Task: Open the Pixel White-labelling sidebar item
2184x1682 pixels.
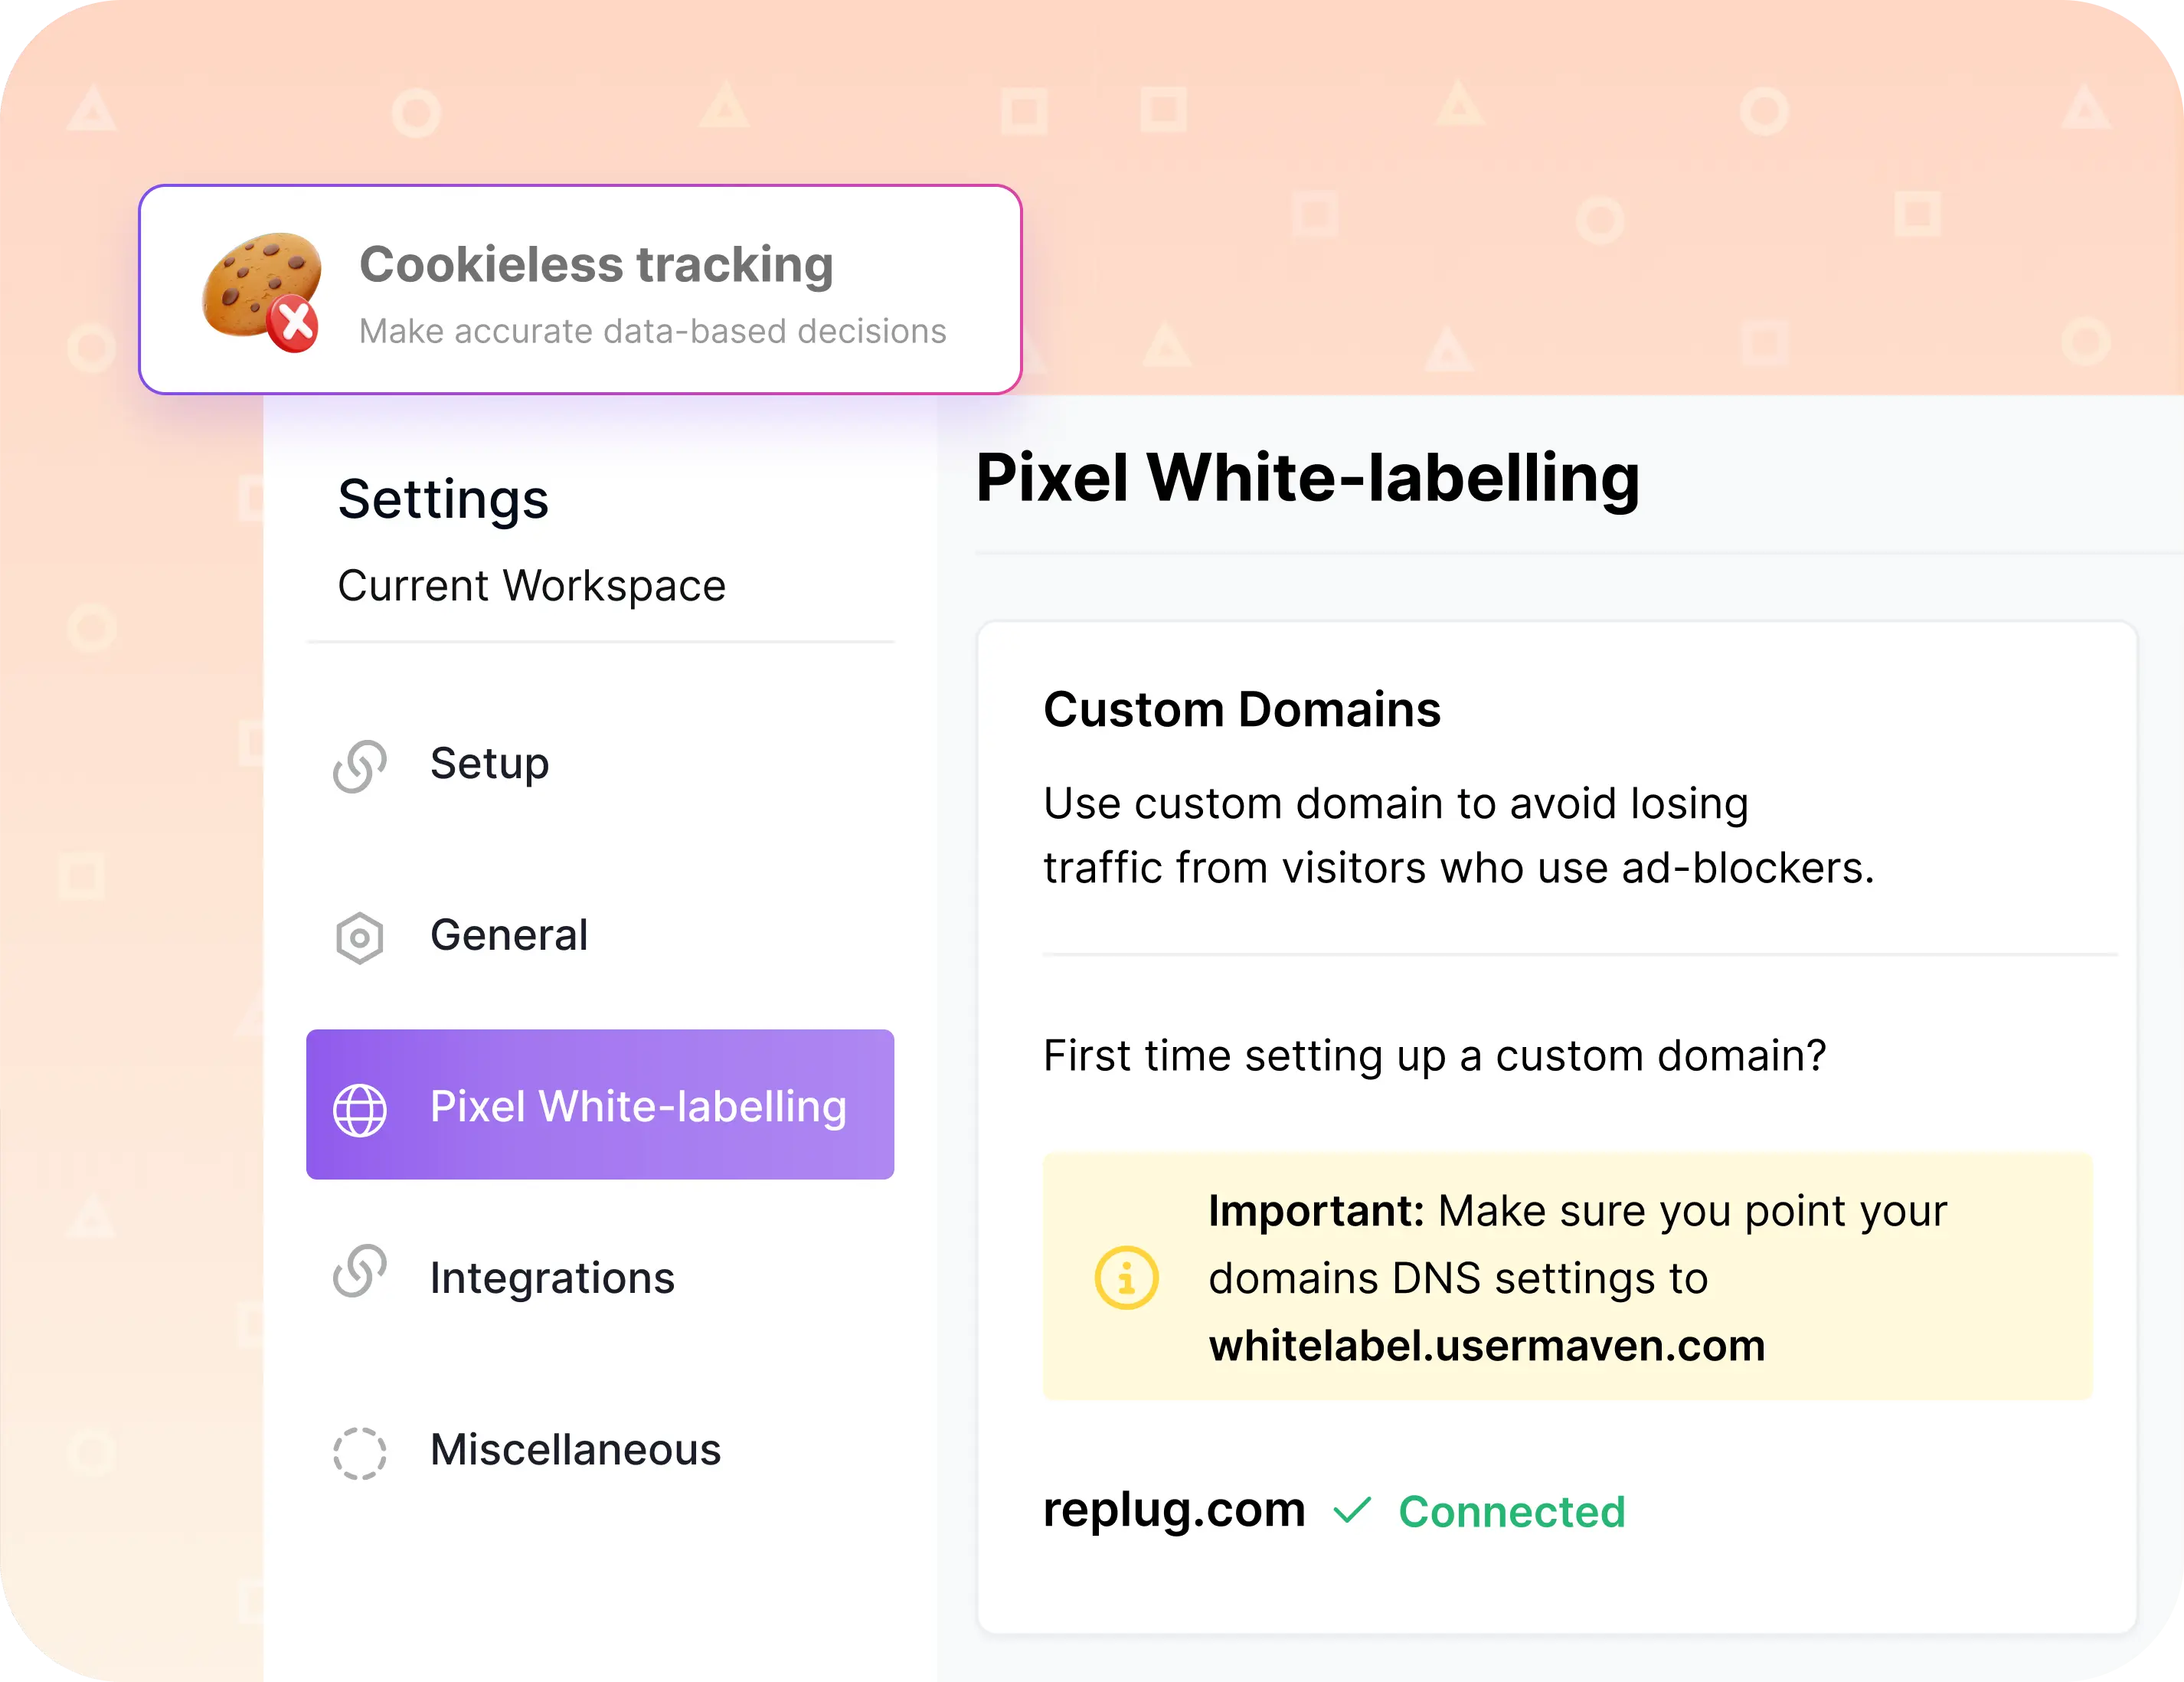Action: coord(637,1107)
